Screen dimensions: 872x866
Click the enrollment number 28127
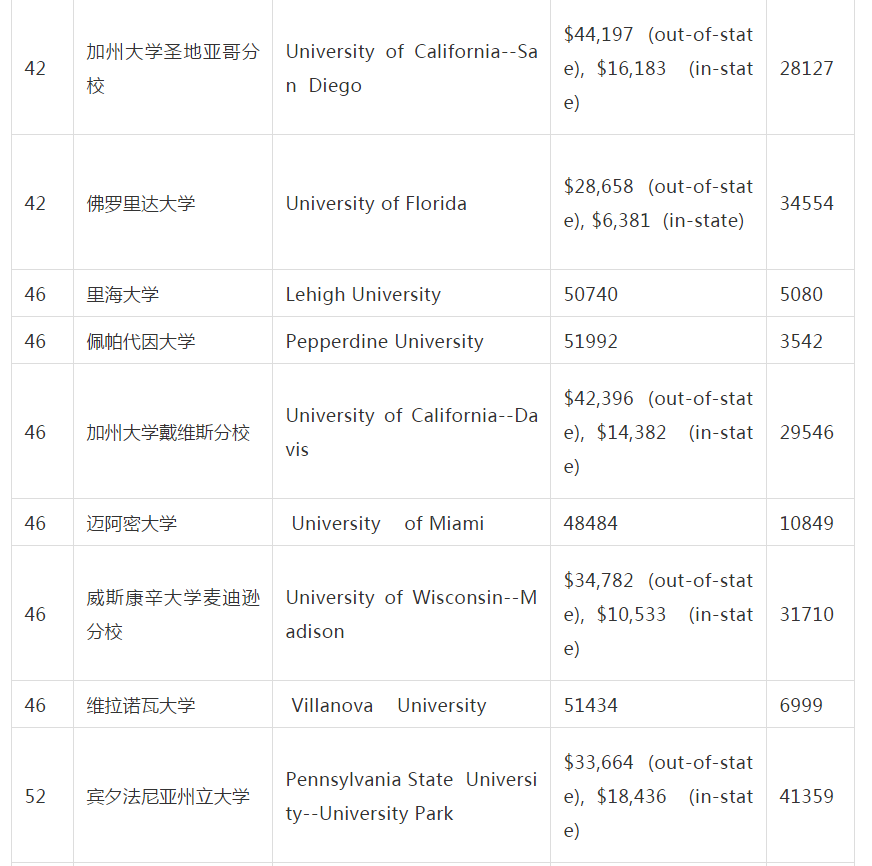[807, 68]
